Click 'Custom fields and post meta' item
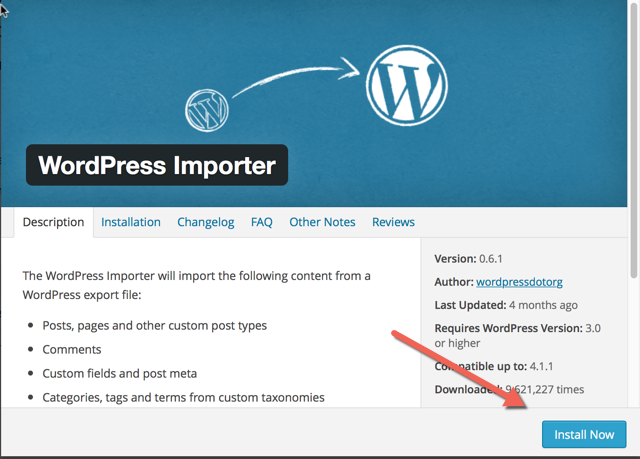This screenshot has height=459, width=640. tap(120, 373)
